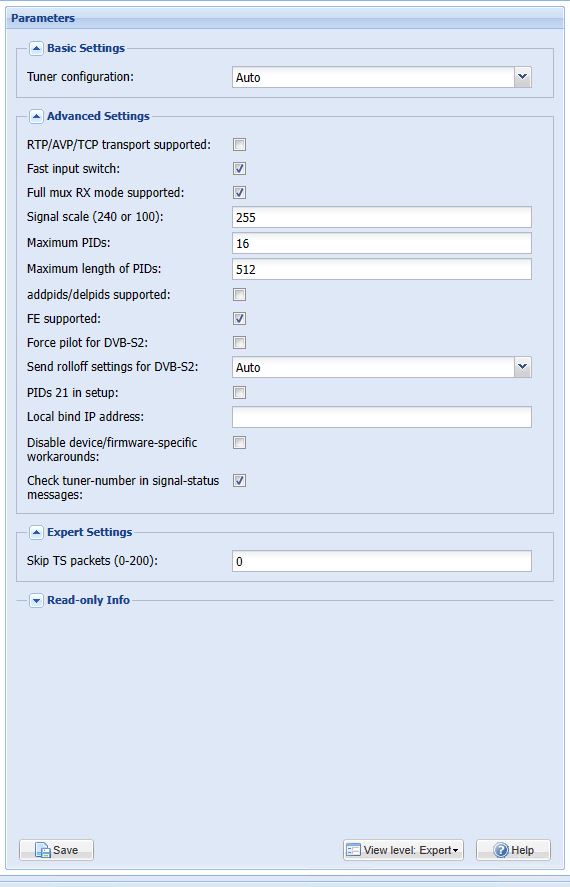The image size is (570, 887).
Task: Uncheck FE supported option
Action: [240, 318]
